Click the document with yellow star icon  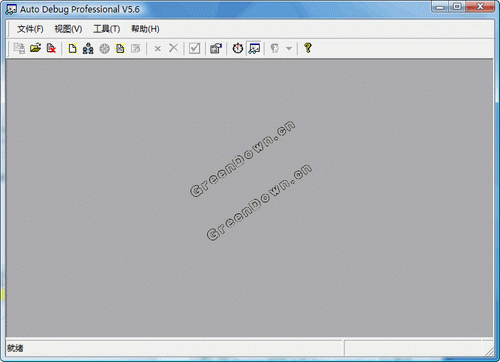[x=120, y=48]
